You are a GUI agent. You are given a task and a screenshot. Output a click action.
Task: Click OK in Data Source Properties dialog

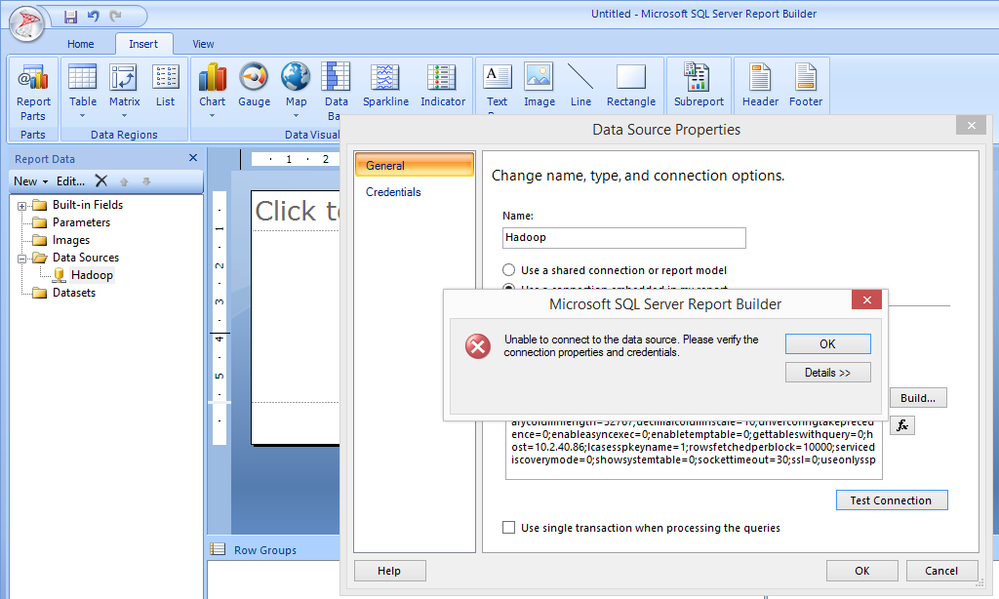pos(862,571)
